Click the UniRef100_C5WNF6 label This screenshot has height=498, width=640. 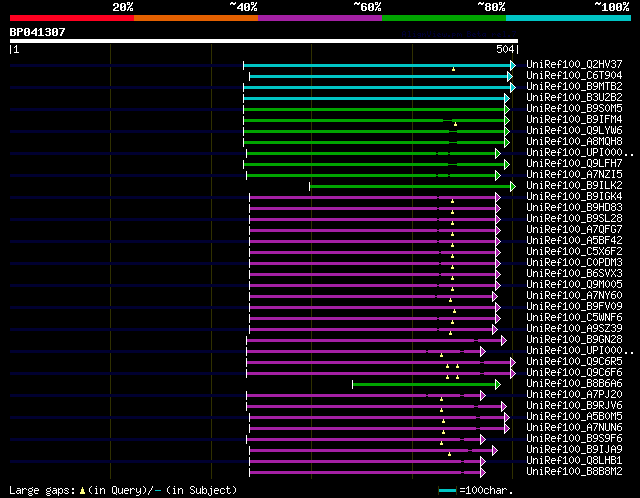click(574, 318)
